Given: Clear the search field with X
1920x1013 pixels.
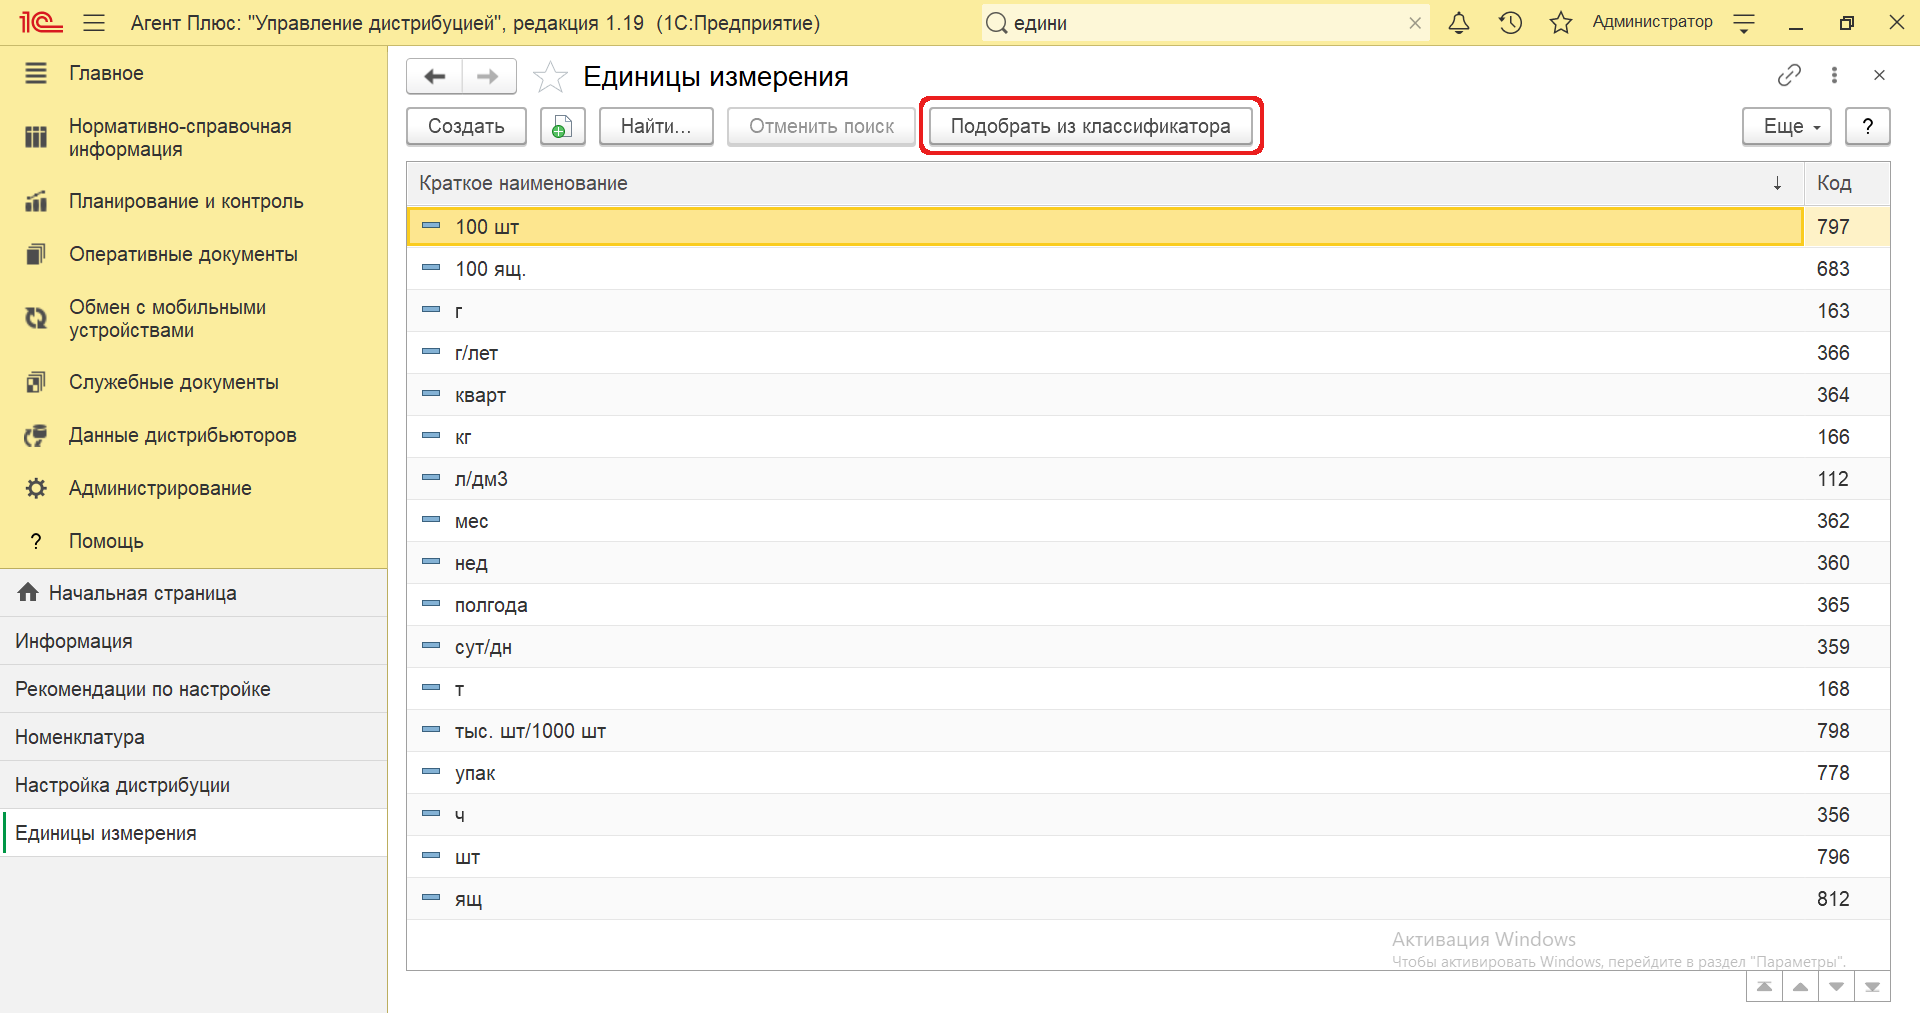Looking at the screenshot, I should [1415, 23].
